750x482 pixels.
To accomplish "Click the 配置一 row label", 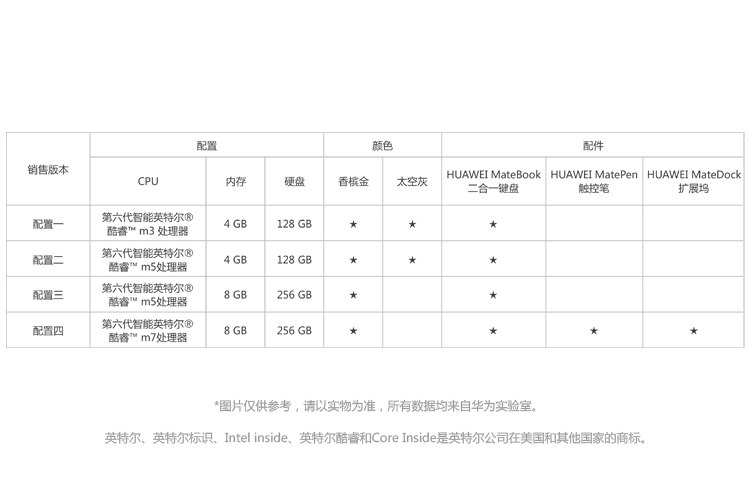I will (48, 223).
